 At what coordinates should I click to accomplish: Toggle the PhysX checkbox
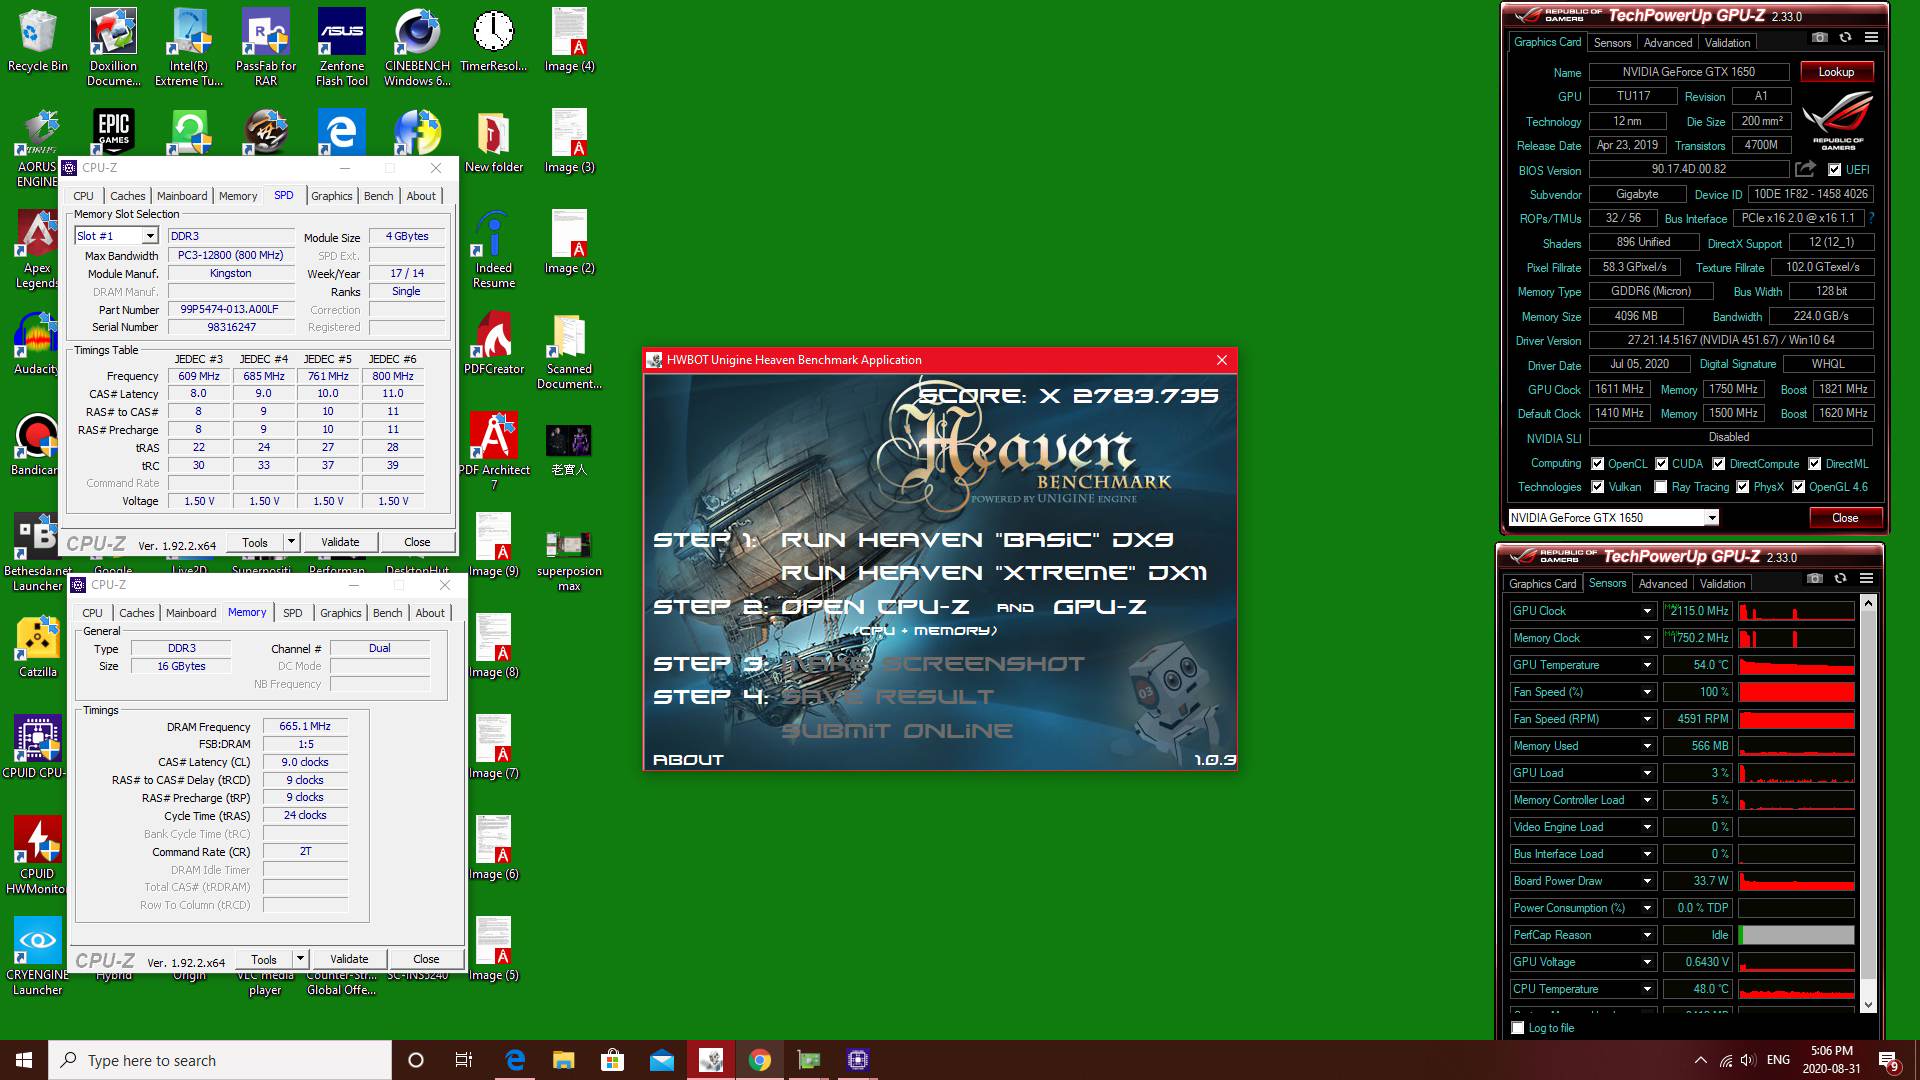[x=1742, y=487]
